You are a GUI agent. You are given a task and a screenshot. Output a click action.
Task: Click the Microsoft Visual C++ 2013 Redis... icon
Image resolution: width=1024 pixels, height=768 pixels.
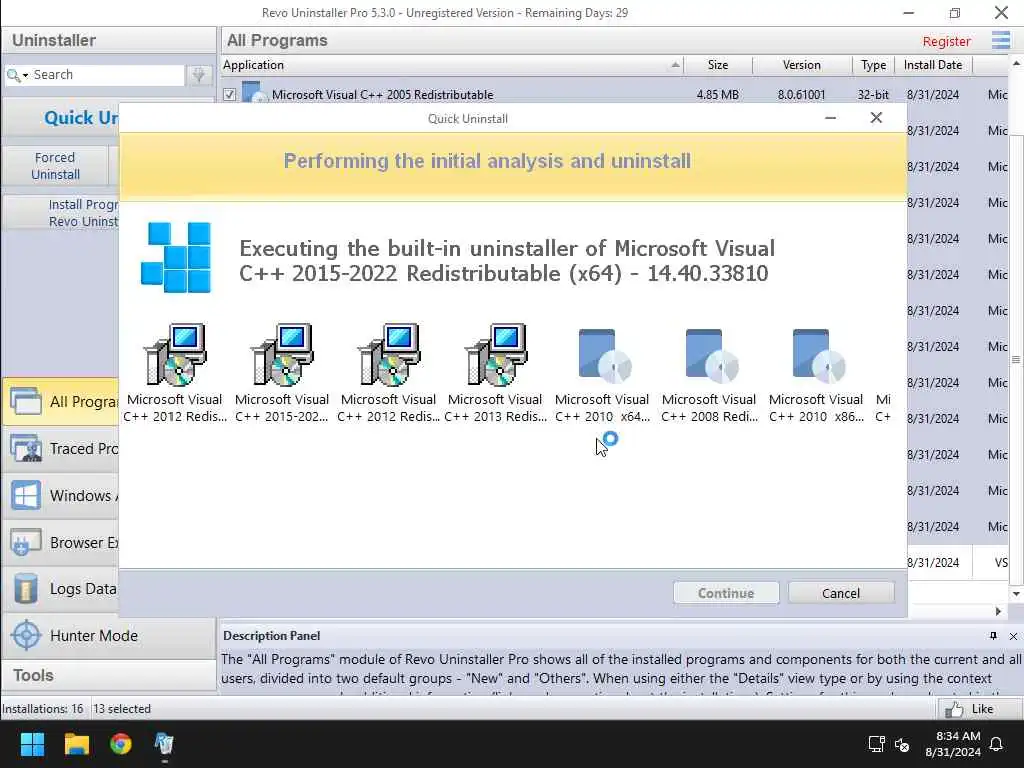496,355
